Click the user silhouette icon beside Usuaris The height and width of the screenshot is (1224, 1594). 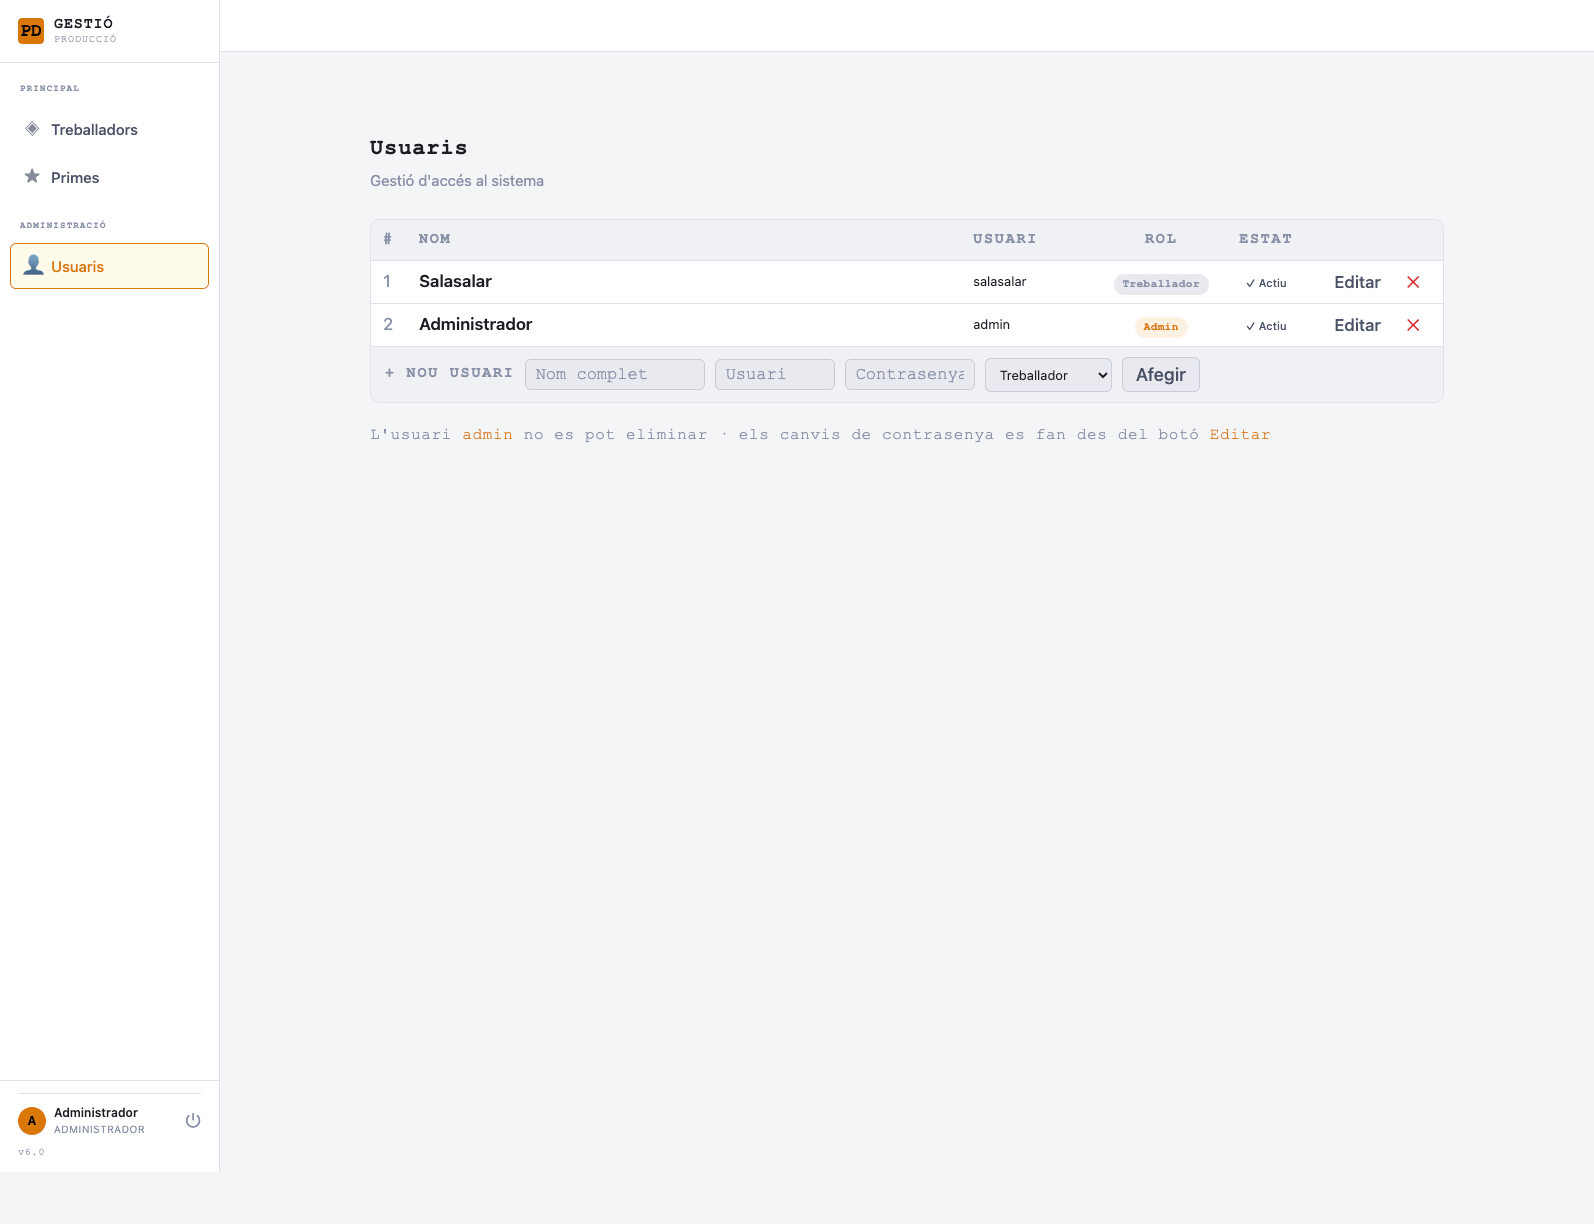coord(33,266)
